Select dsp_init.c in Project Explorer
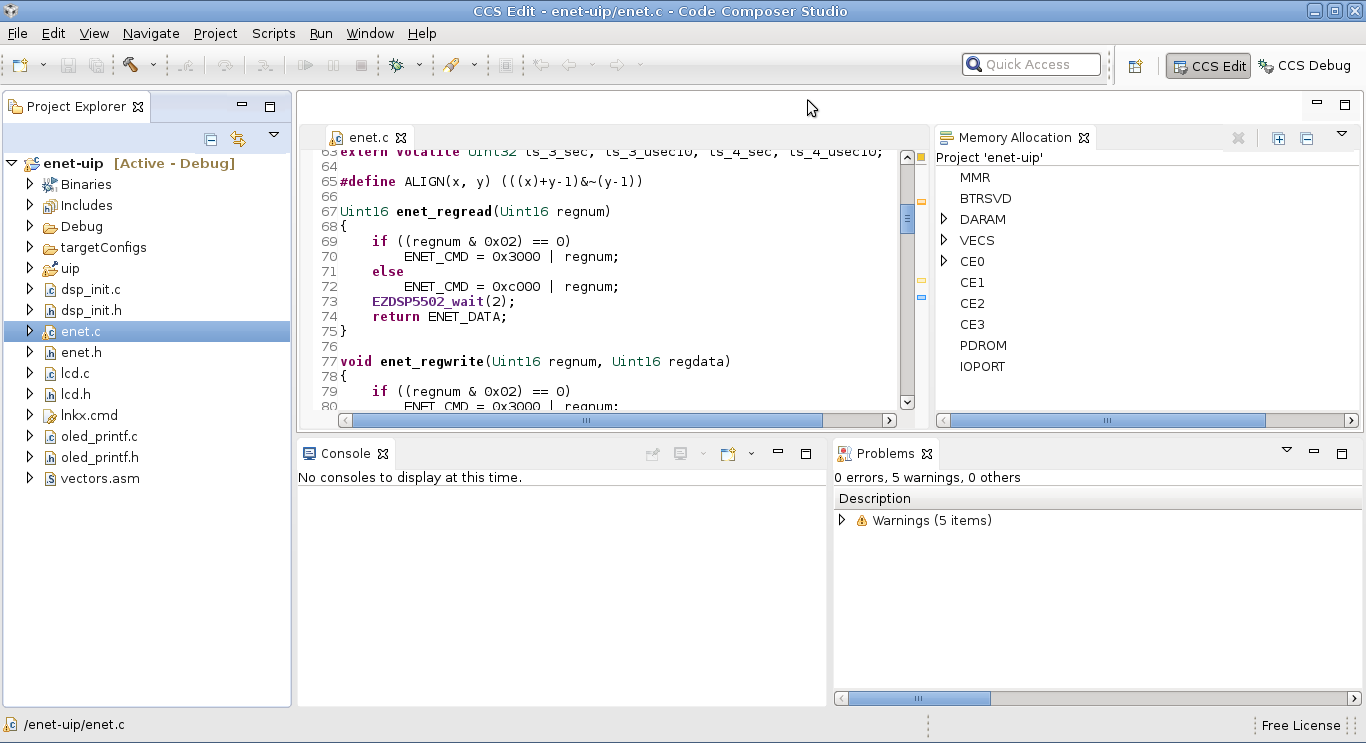This screenshot has height=743, width=1366. 90,289
